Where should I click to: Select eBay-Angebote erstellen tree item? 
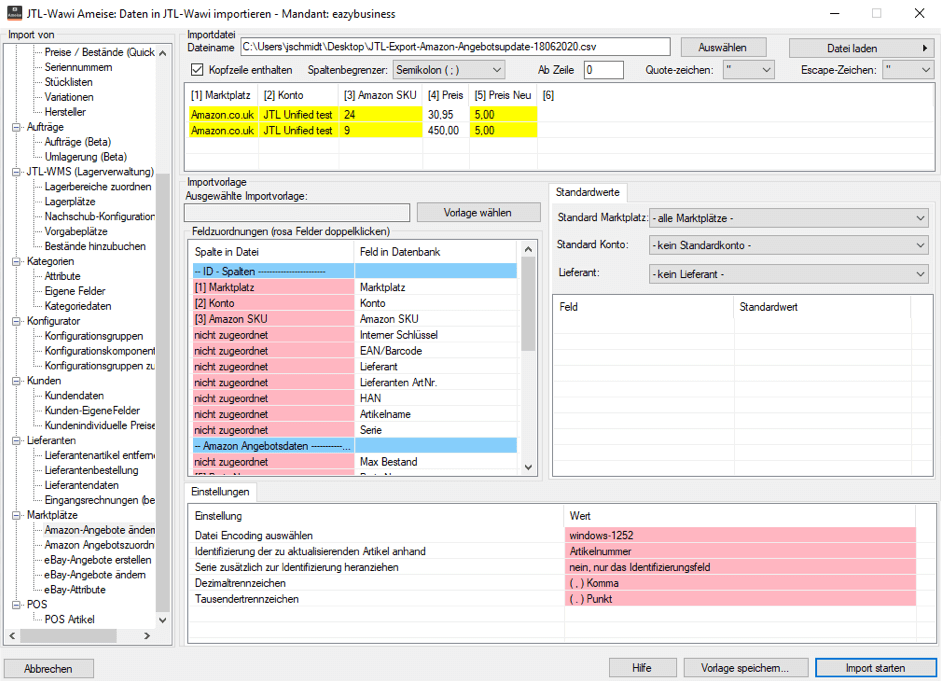(98, 560)
